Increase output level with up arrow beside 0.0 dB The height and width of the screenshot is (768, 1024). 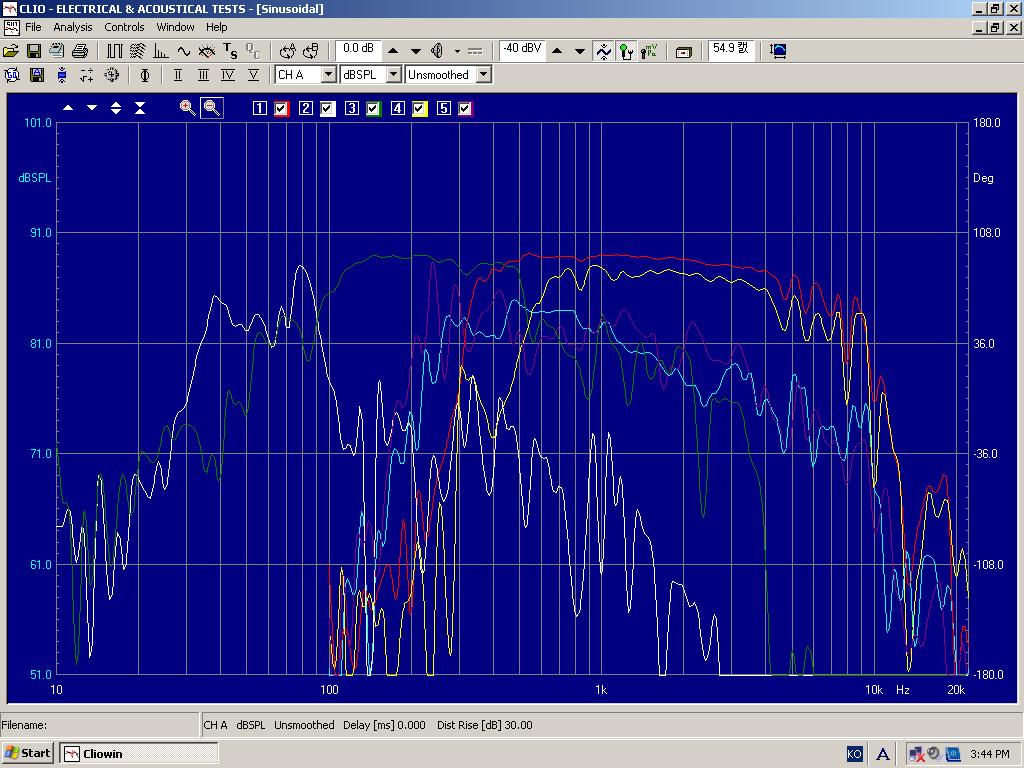coord(393,51)
